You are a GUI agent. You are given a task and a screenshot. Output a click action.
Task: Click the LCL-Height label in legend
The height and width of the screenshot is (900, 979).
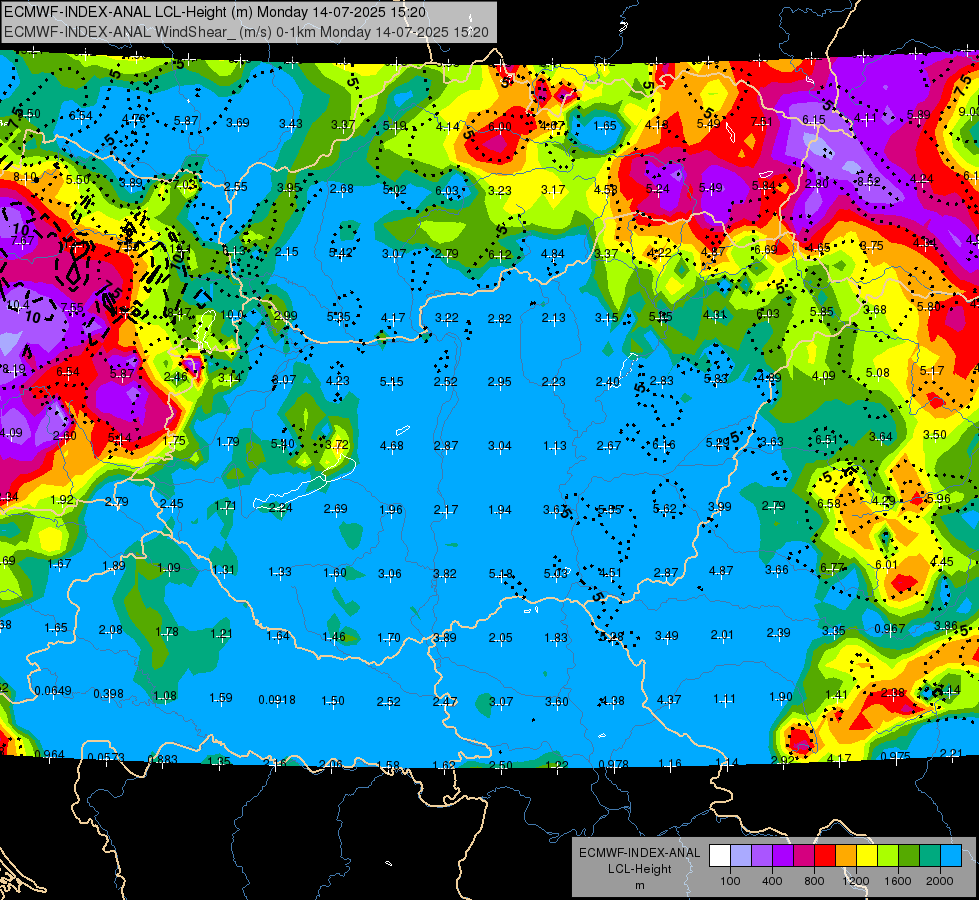[x=639, y=869]
